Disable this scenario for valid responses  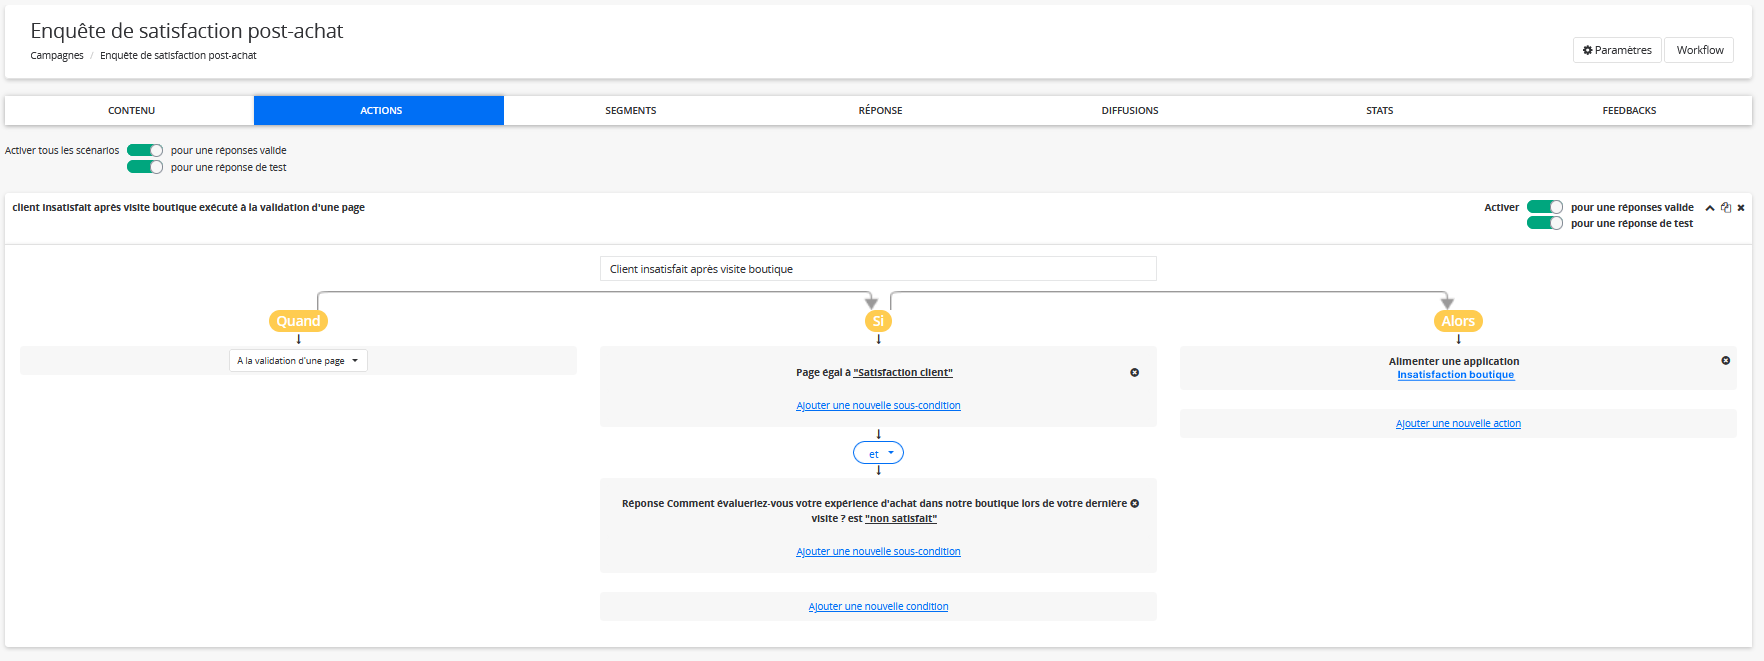tap(1544, 207)
